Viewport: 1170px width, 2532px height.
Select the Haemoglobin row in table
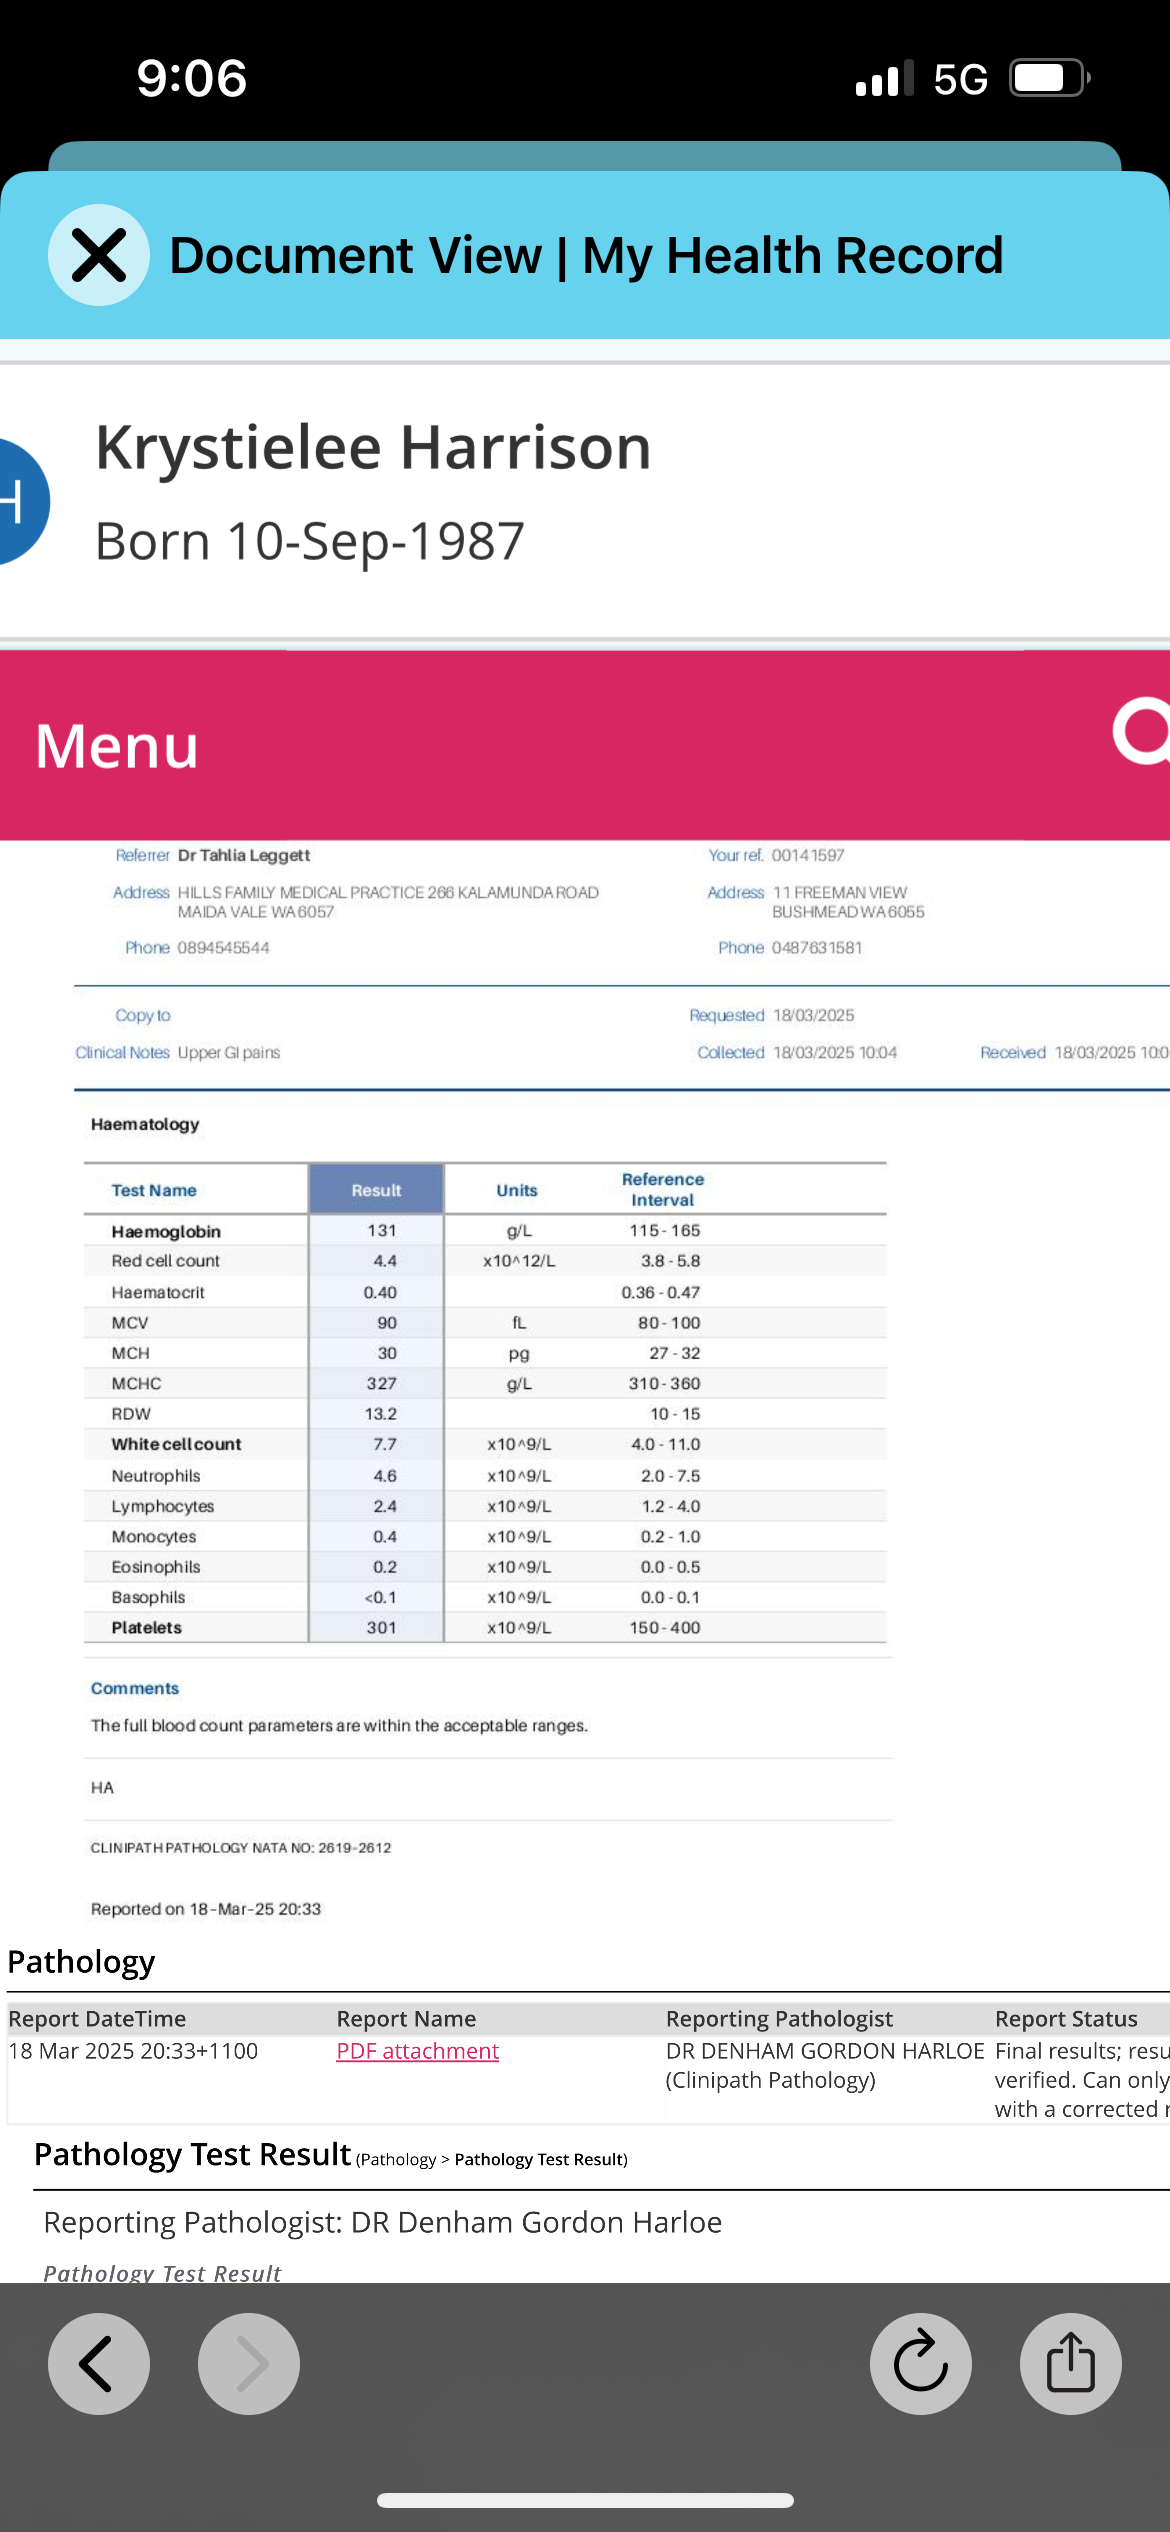pyautogui.click(x=166, y=1231)
